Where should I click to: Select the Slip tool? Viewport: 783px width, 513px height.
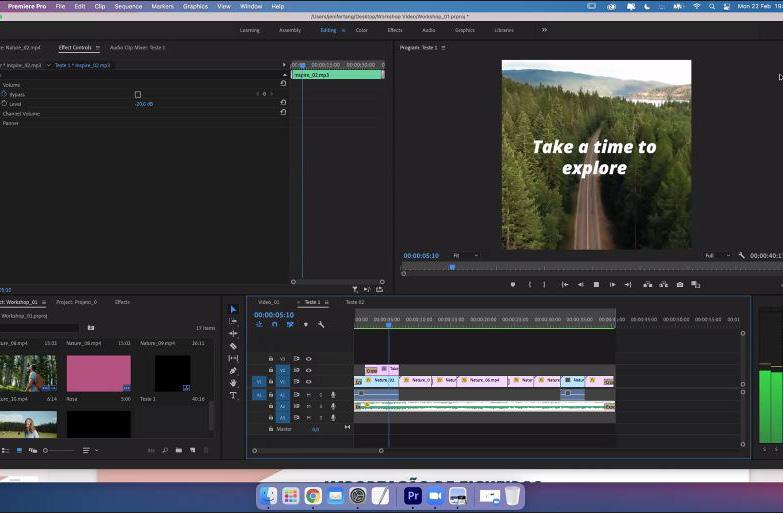tap(233, 358)
